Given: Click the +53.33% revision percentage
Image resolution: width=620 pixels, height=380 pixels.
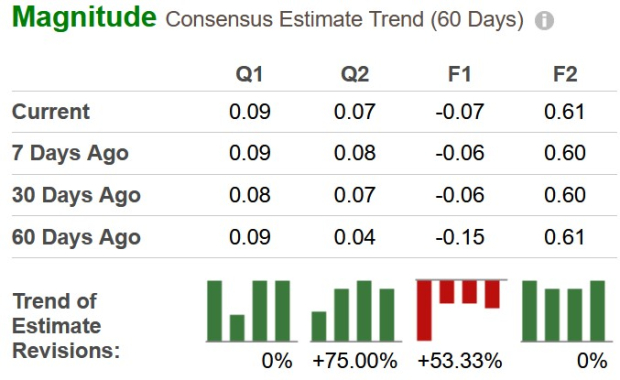Looking at the screenshot, I should [460, 361].
